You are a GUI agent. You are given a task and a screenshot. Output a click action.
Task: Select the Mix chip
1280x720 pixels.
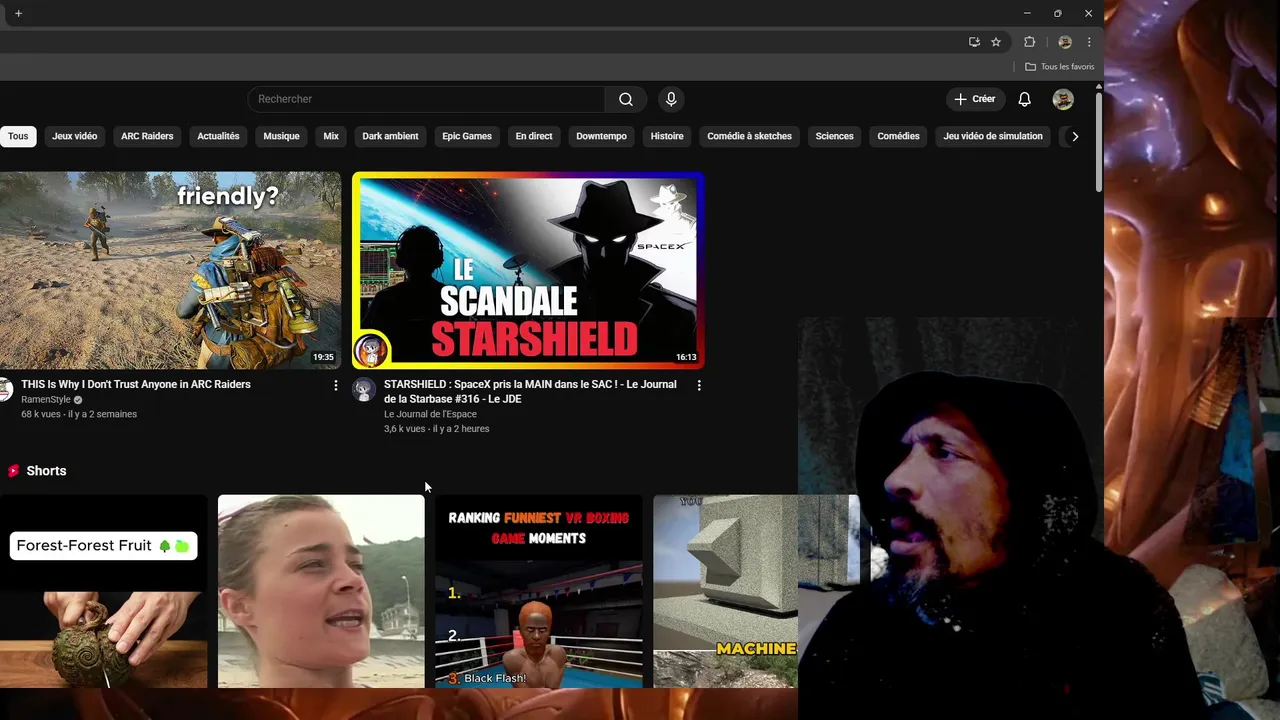(x=331, y=136)
